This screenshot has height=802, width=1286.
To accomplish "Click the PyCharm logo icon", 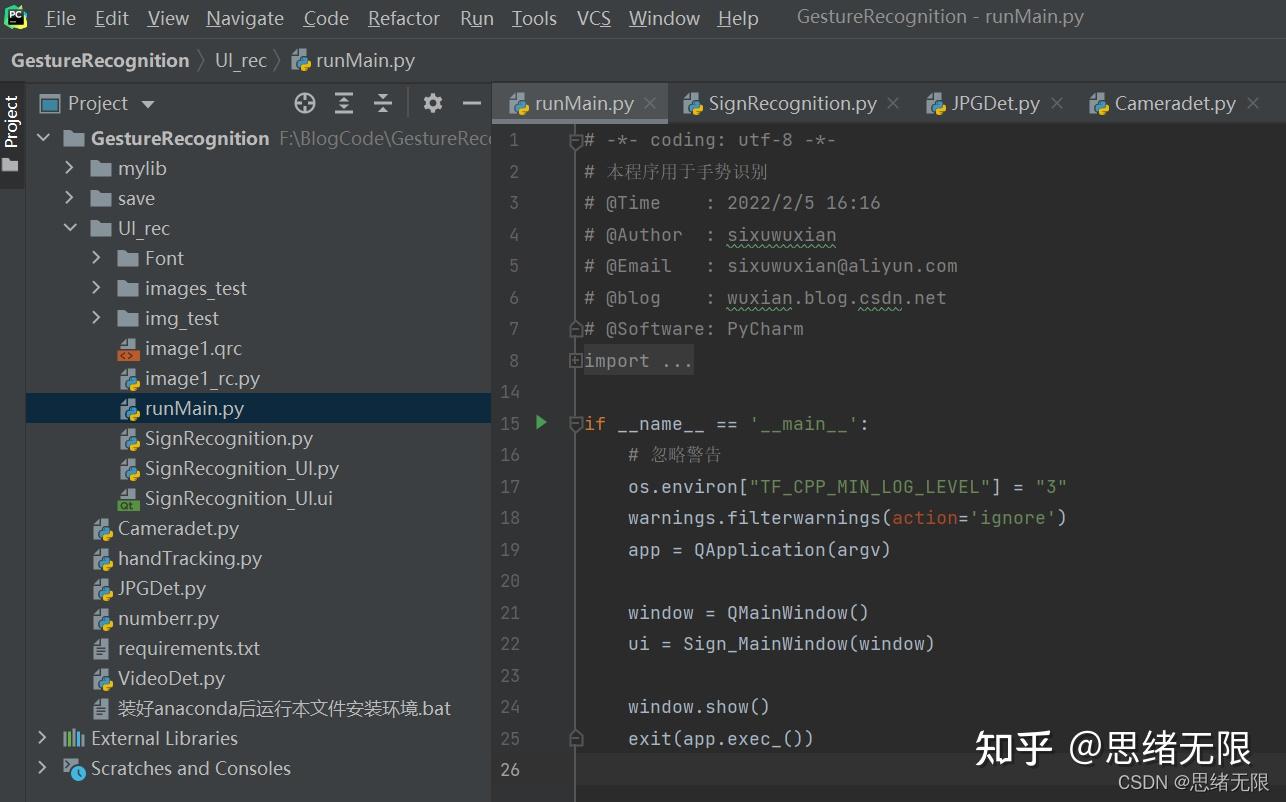I will coord(15,17).
